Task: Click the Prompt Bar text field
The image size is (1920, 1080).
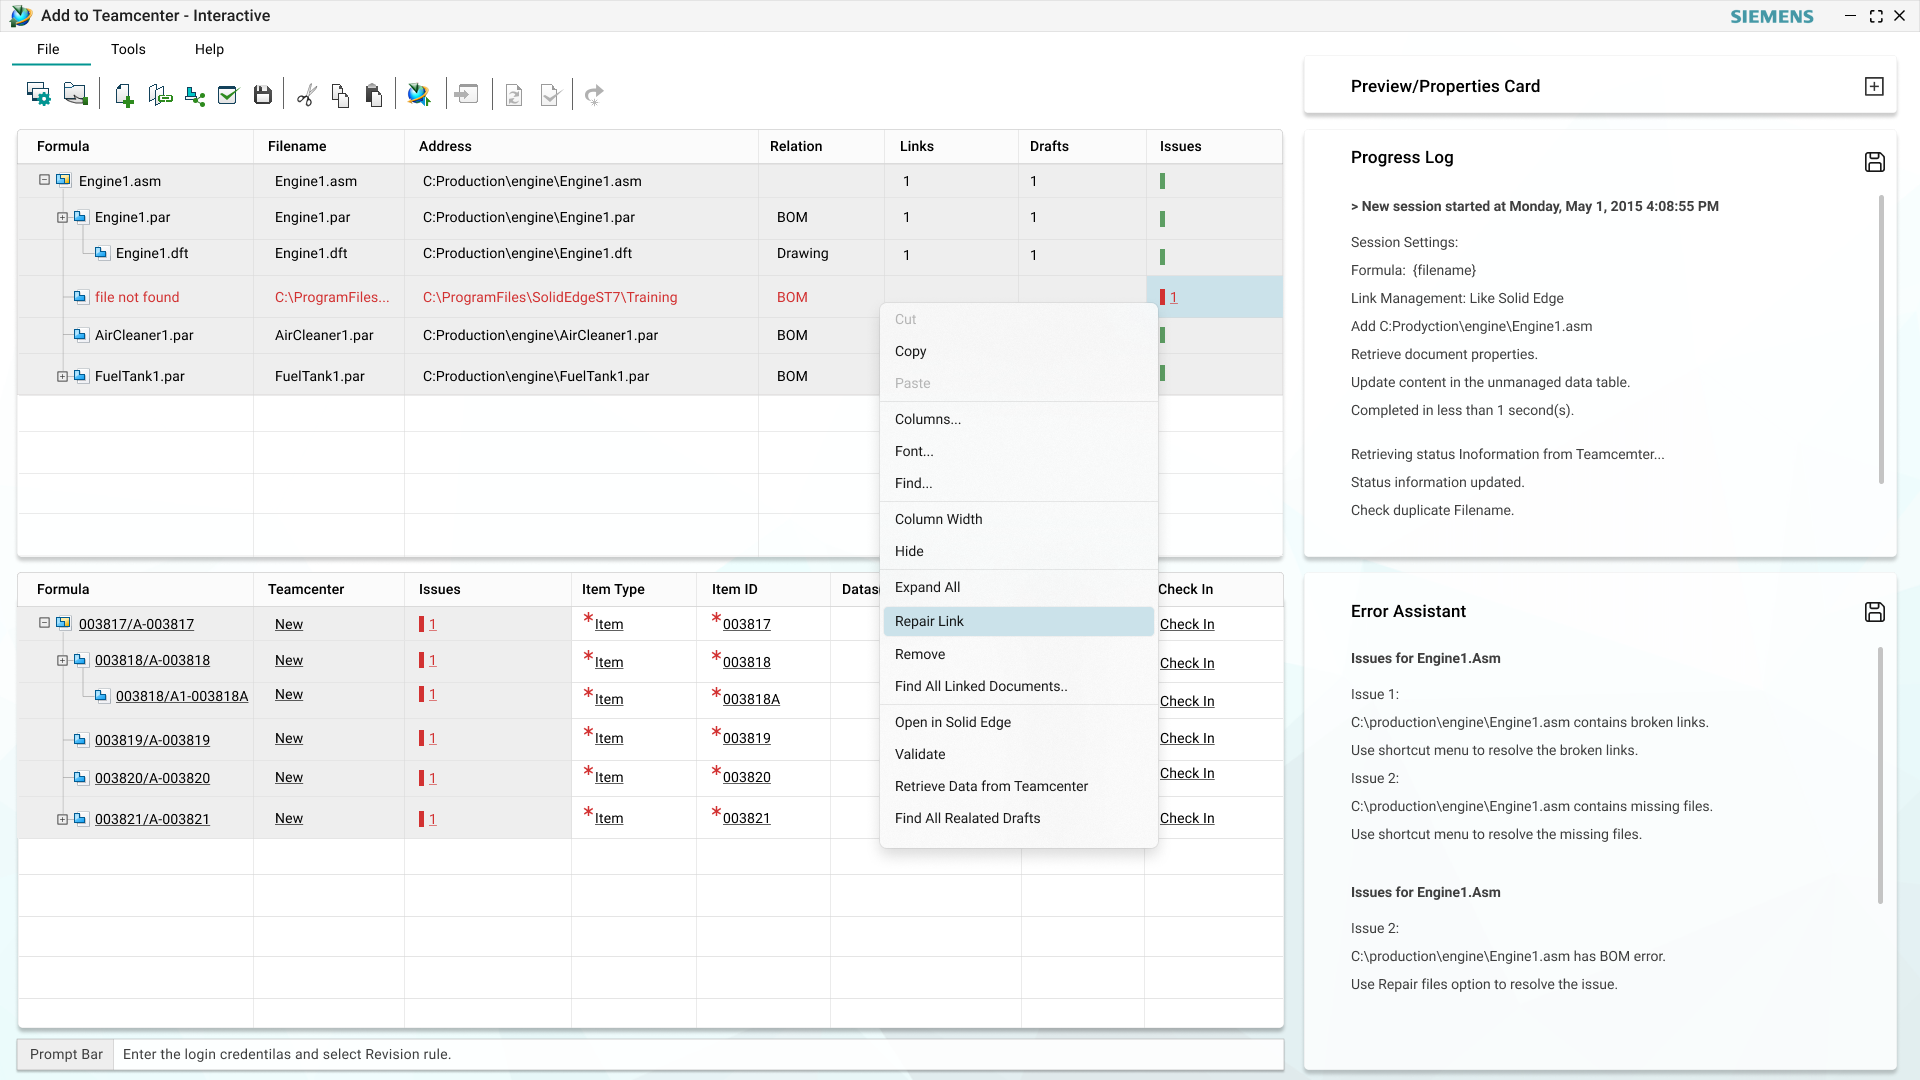Action: pyautogui.click(x=698, y=1054)
